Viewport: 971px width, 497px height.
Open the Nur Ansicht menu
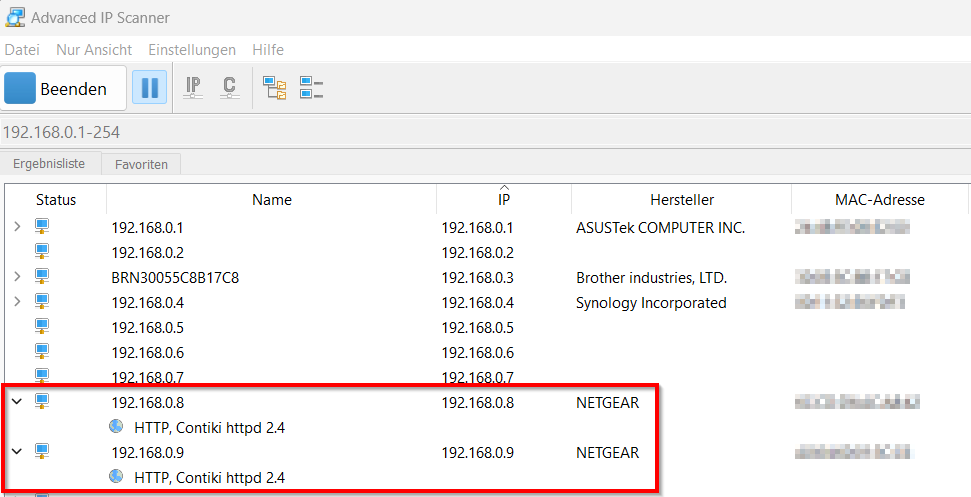click(x=94, y=50)
